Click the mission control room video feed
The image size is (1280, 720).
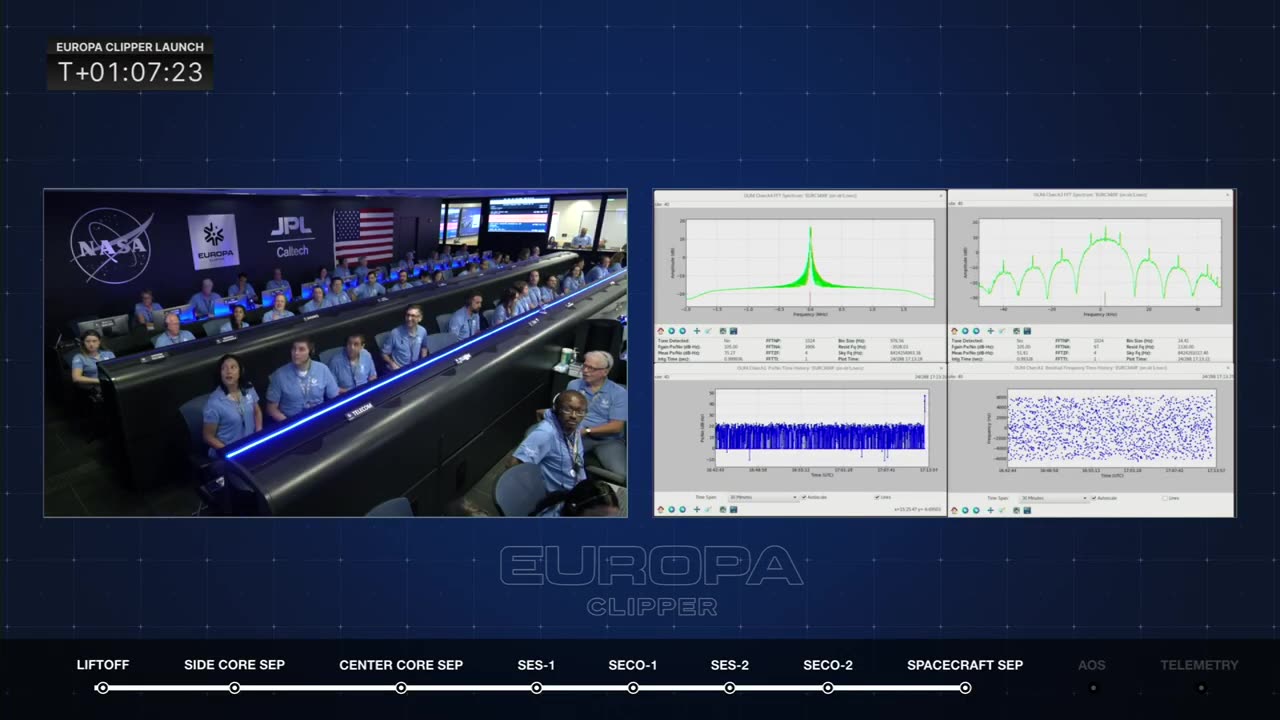click(x=335, y=353)
